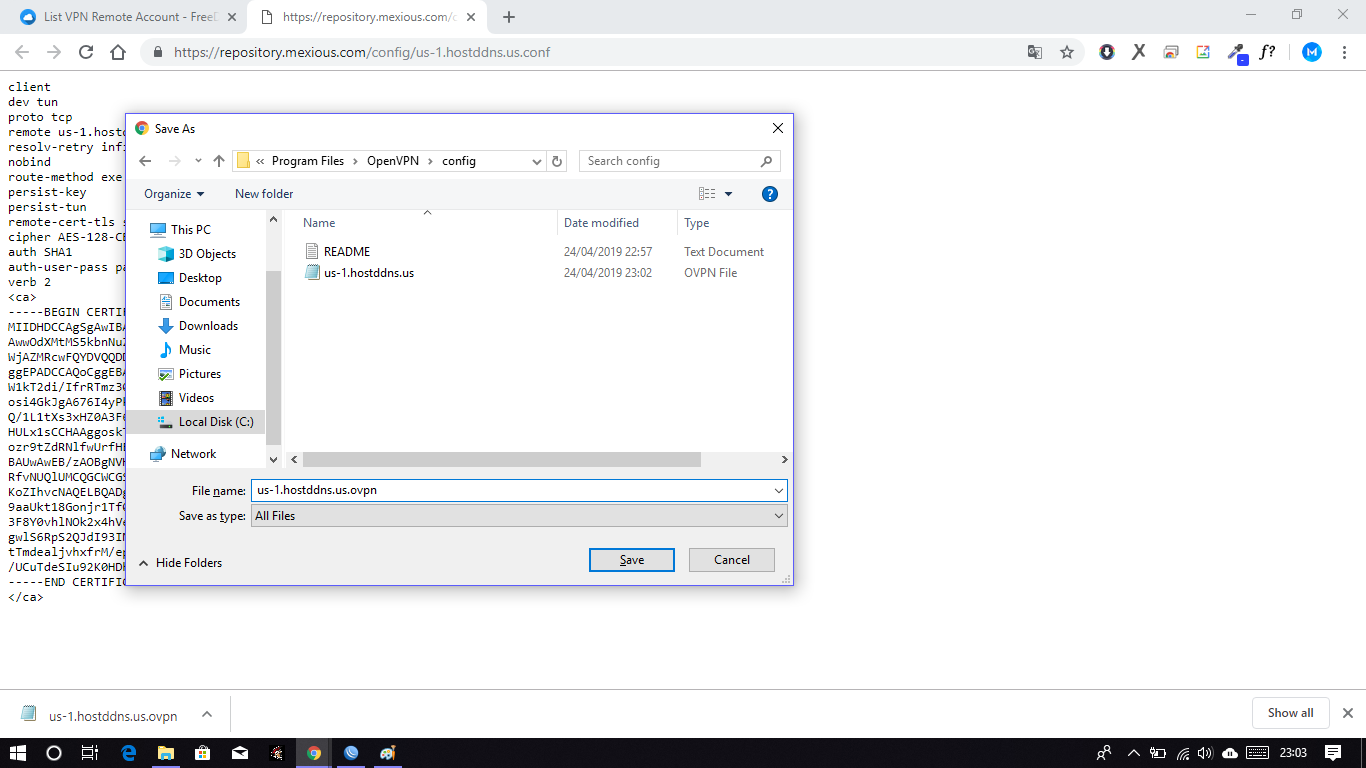The image size is (1366, 768).
Task: Select Downloads in navigation pane
Action: coord(208,326)
